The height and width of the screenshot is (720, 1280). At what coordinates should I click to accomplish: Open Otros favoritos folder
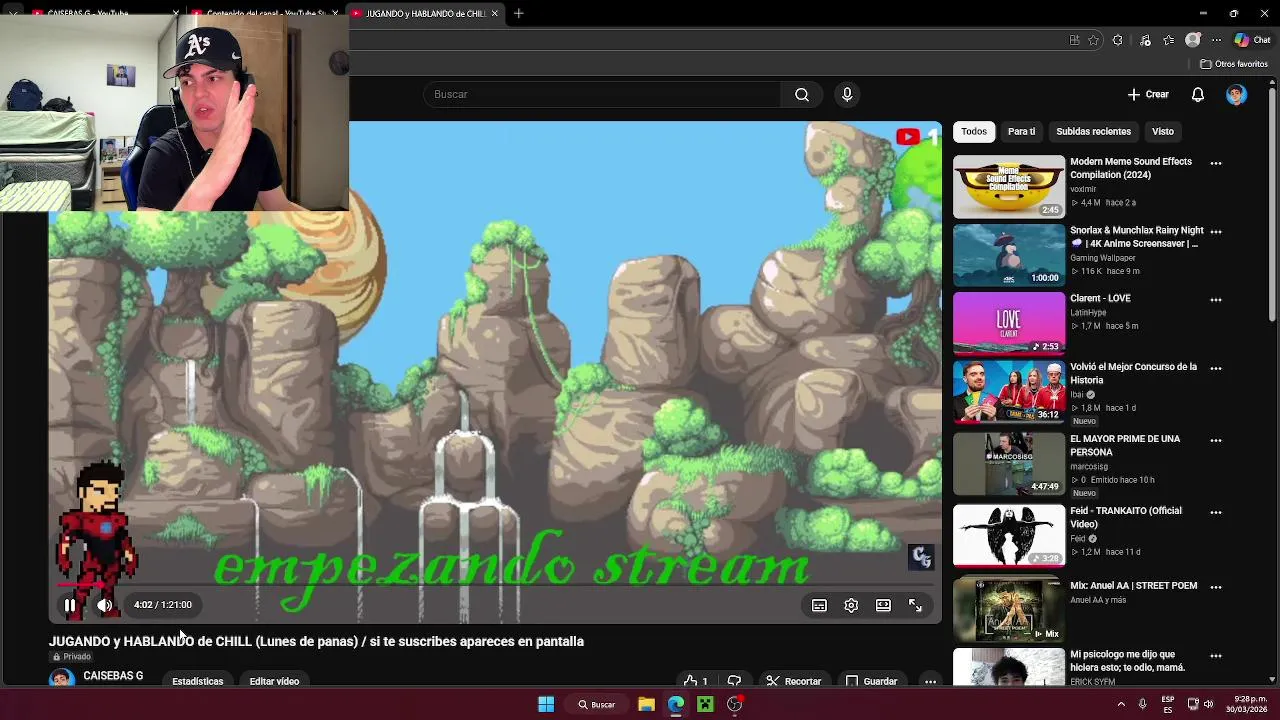(1234, 64)
